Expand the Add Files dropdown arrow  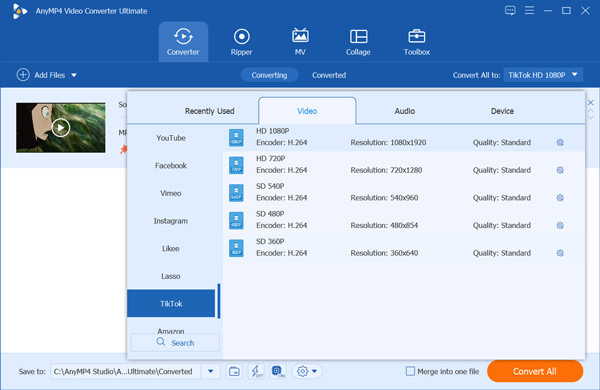pyautogui.click(x=74, y=75)
